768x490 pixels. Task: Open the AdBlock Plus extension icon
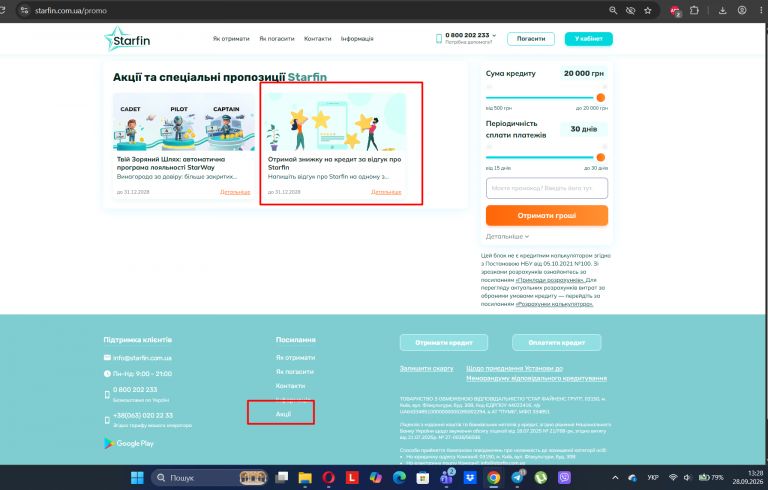(675, 11)
